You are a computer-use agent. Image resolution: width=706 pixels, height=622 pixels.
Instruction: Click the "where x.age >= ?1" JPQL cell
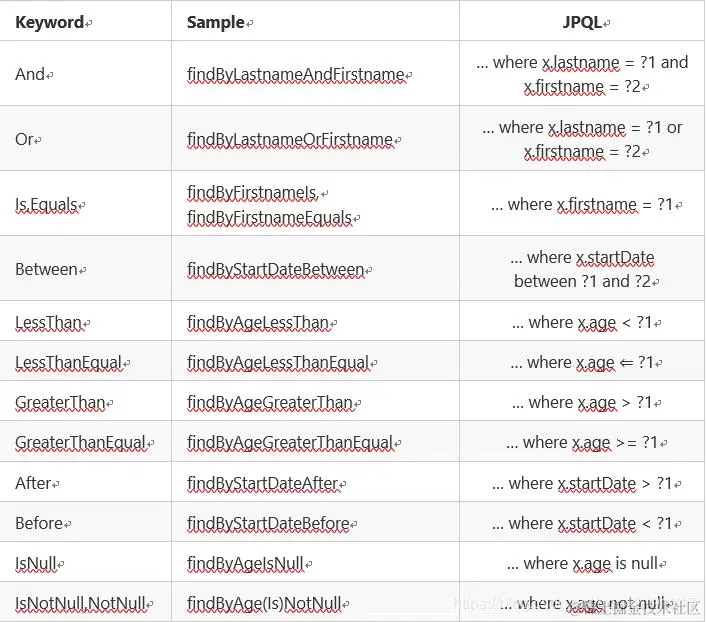[582, 443]
